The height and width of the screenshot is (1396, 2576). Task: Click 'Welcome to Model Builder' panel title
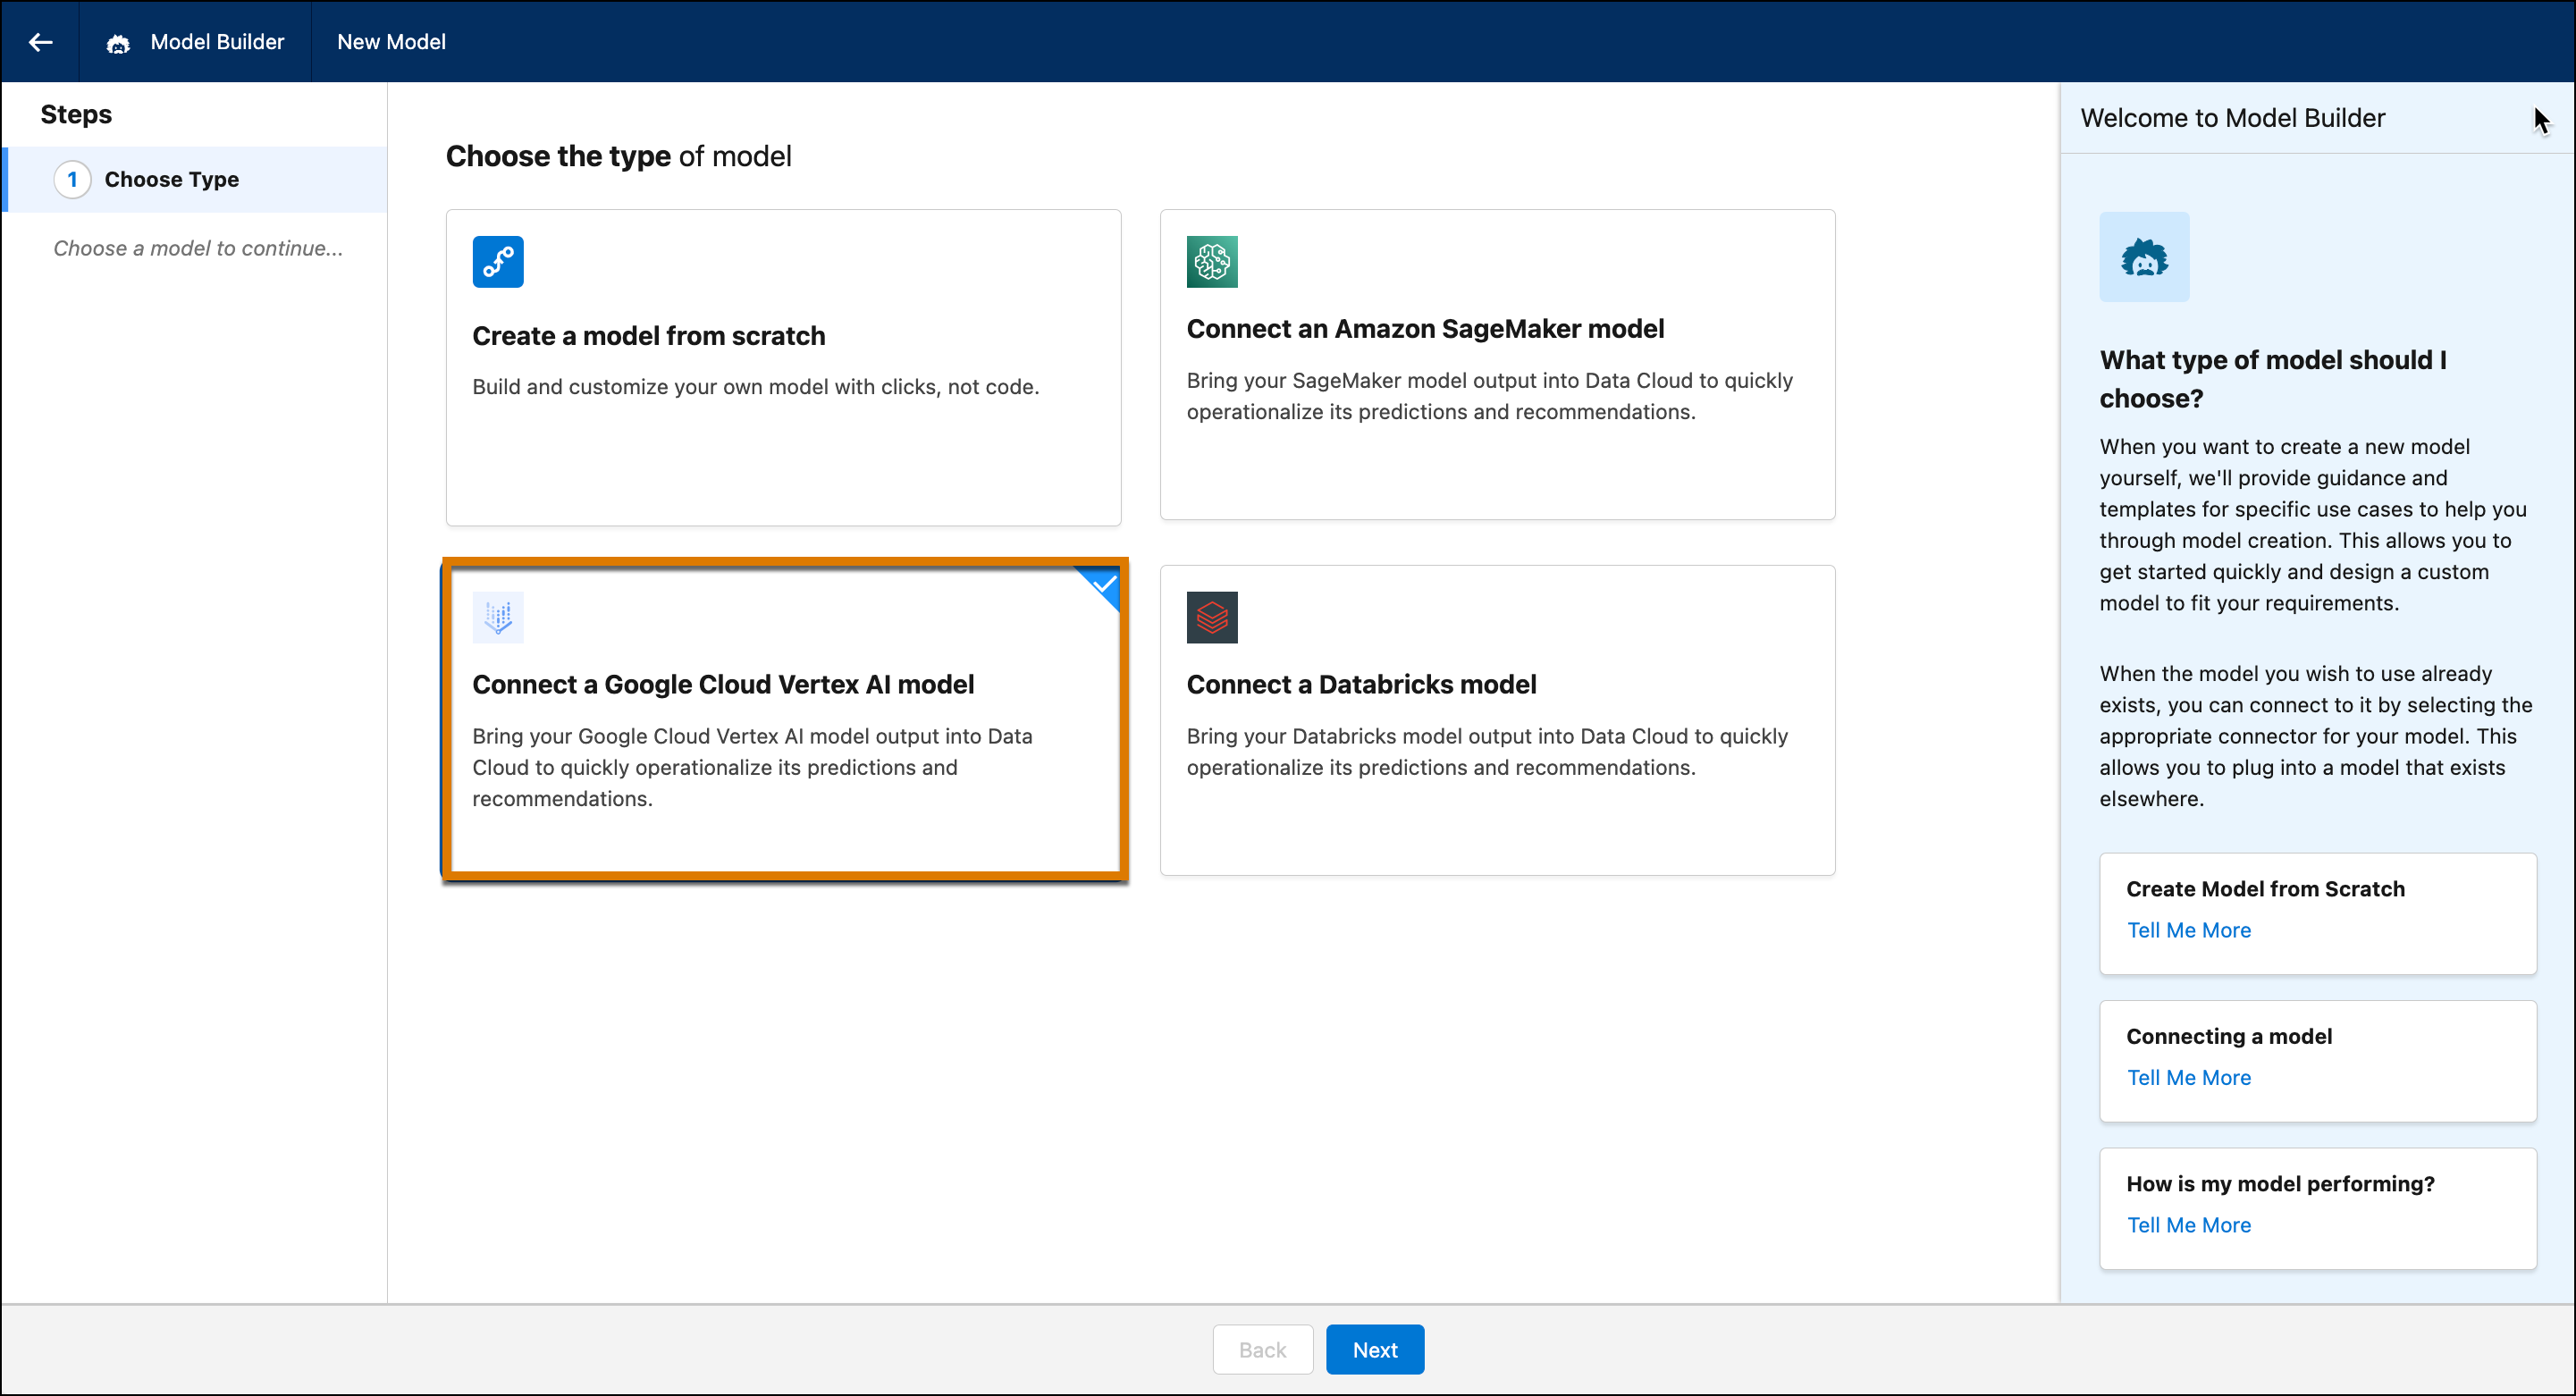2233,118
